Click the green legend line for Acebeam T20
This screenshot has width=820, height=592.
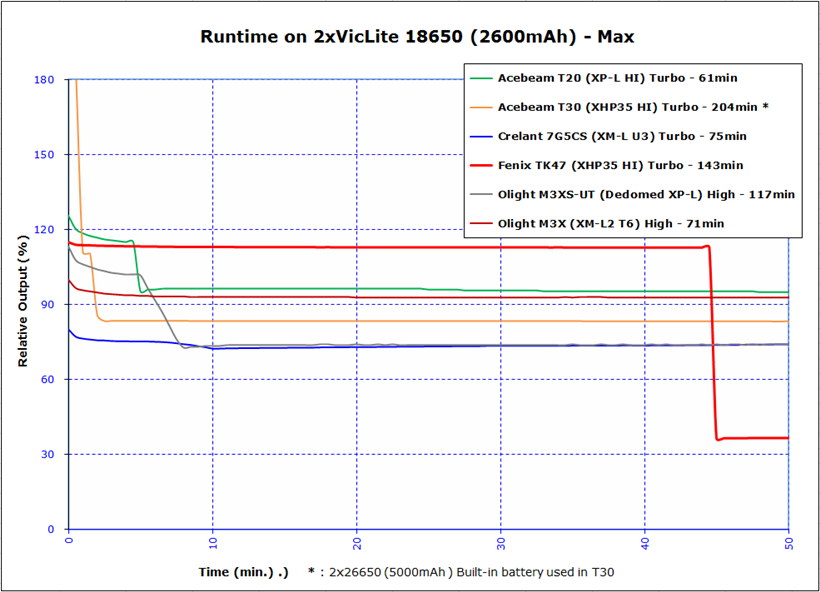click(x=481, y=78)
